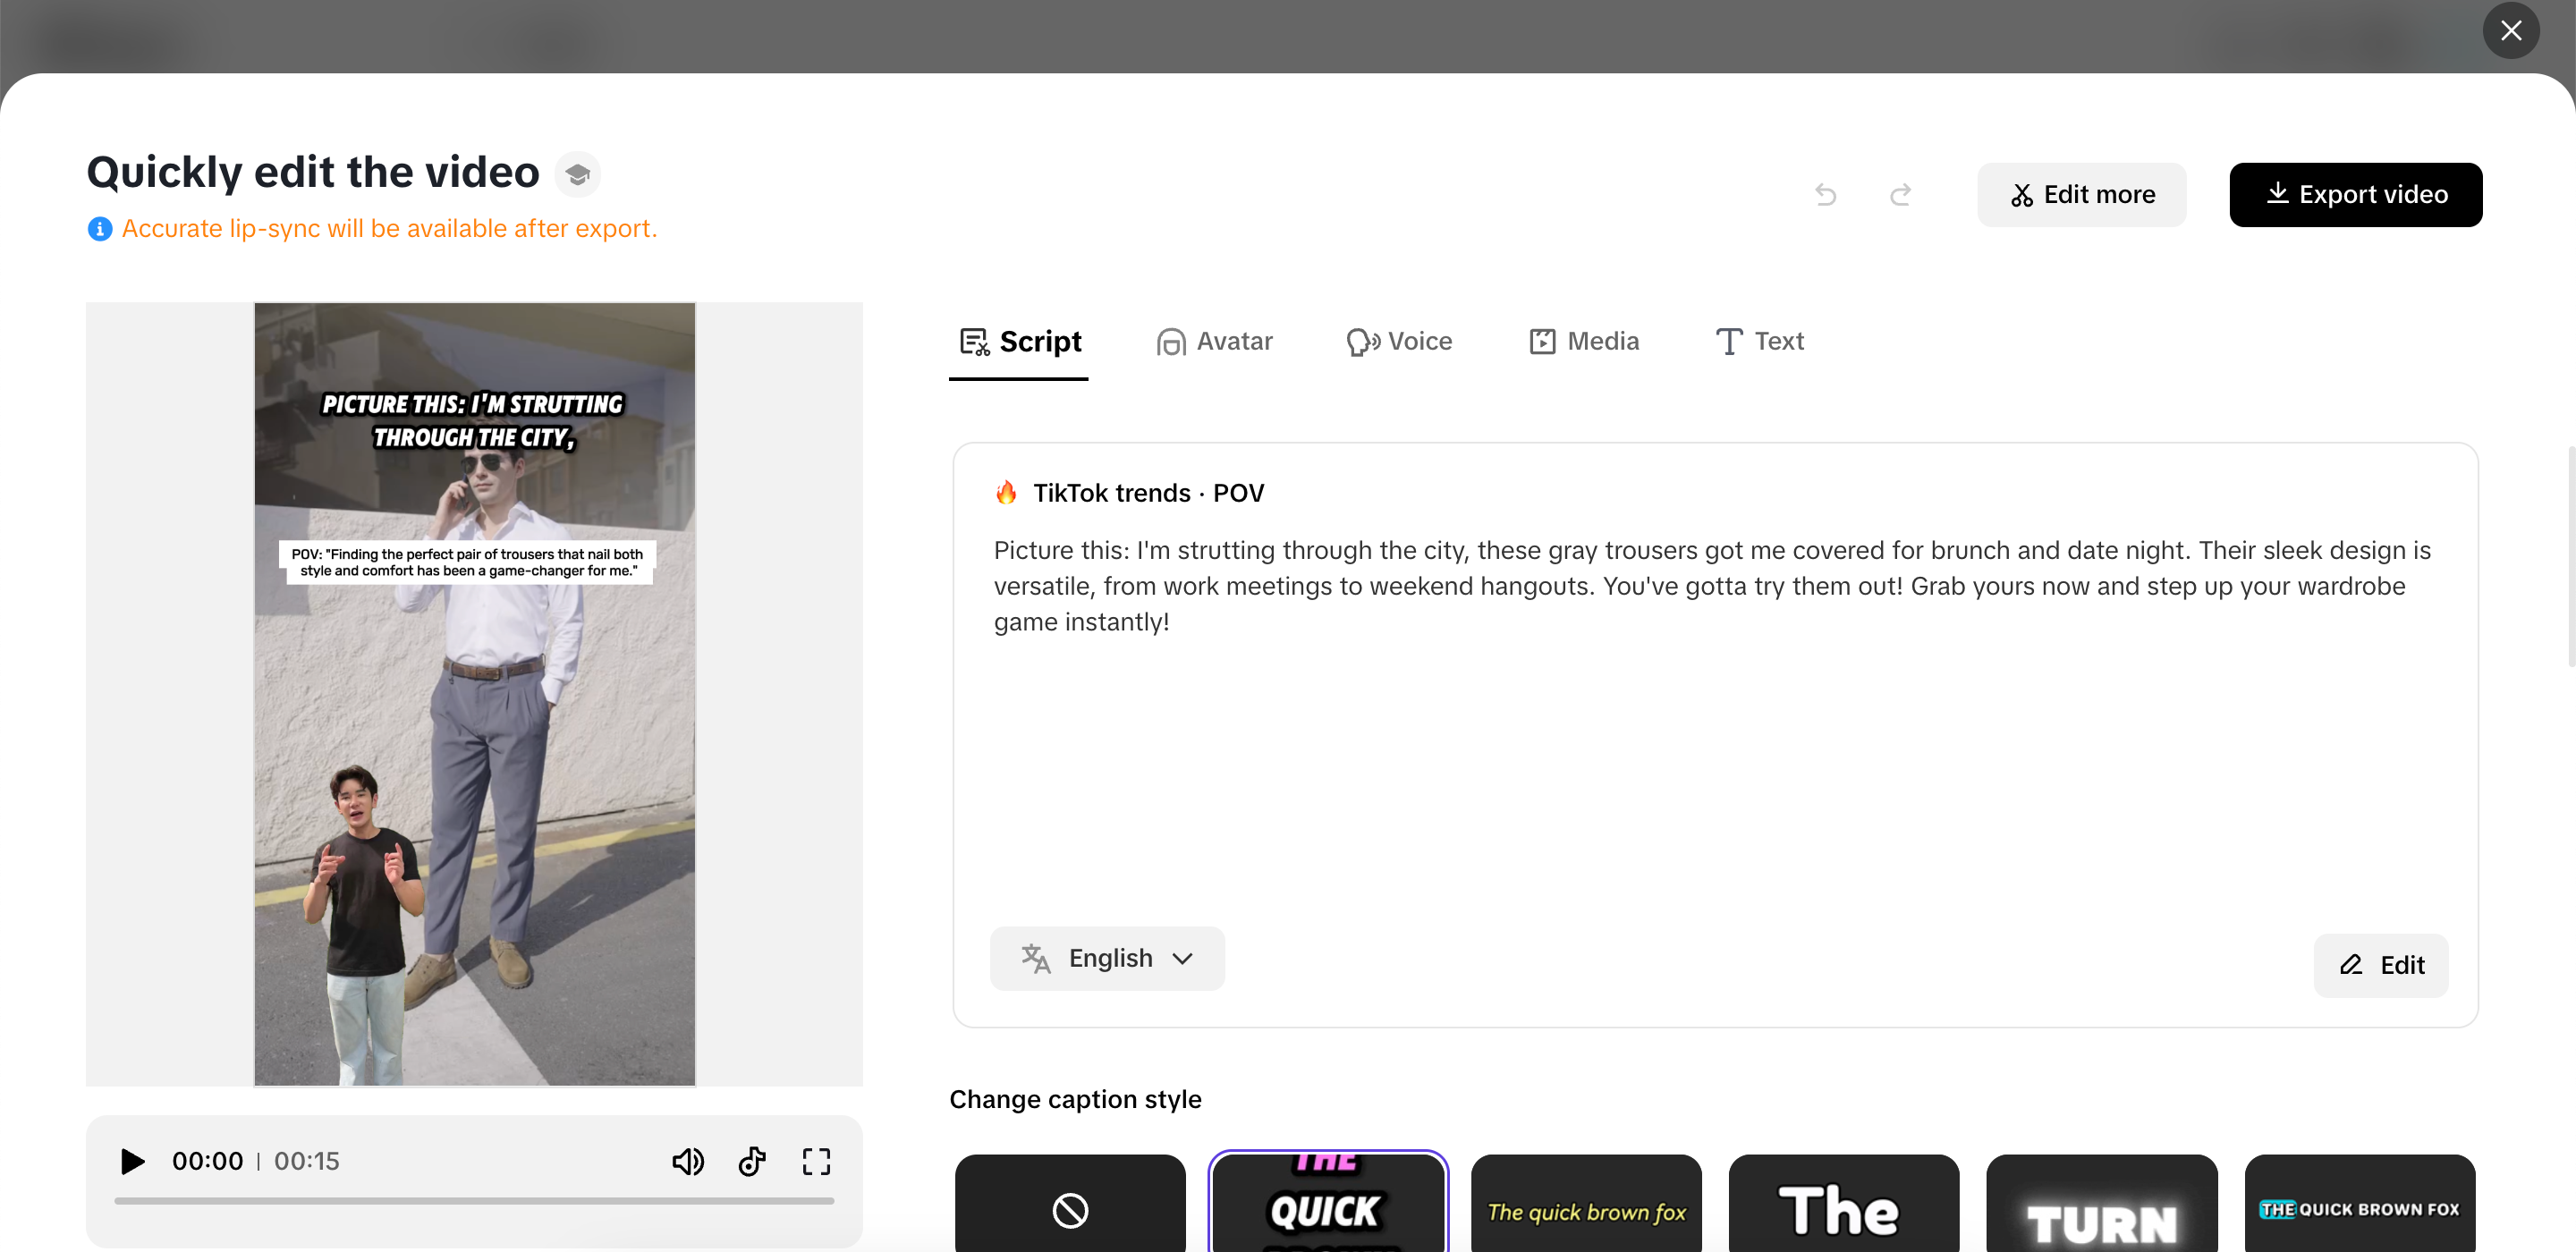This screenshot has height=1252, width=2576.
Task: Redo the last change
Action: (1899, 194)
